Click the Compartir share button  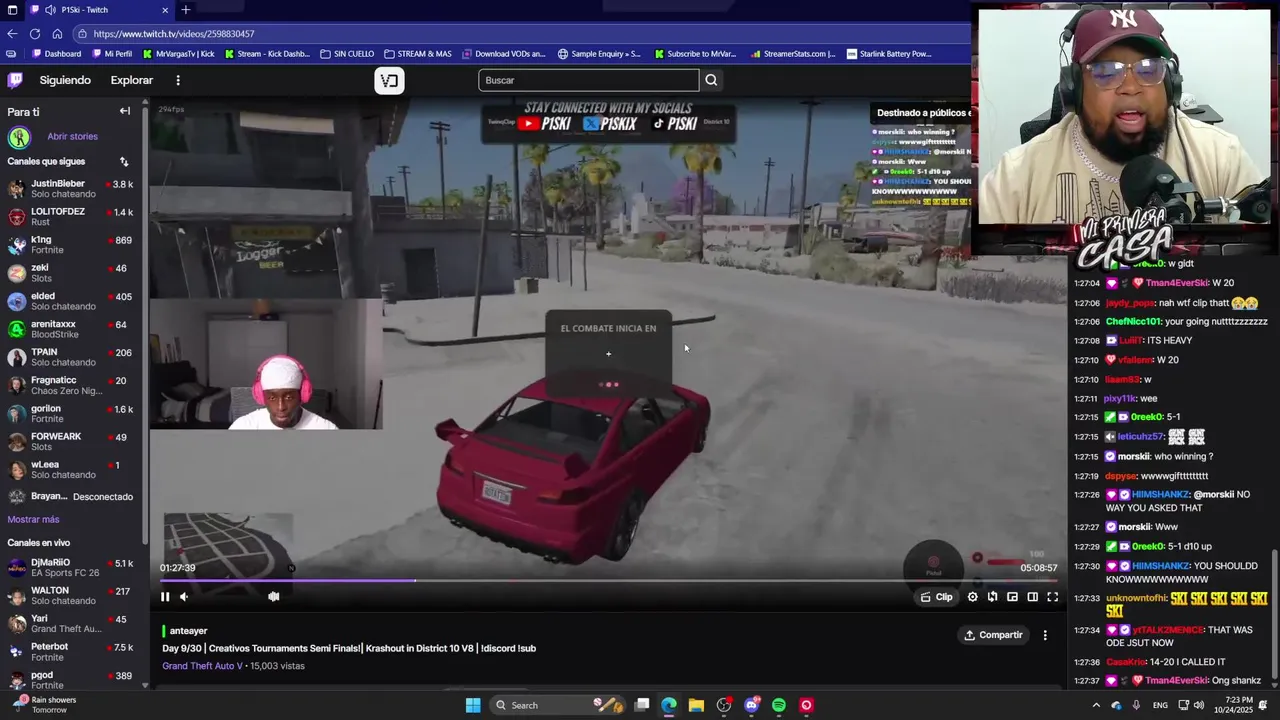993,635
